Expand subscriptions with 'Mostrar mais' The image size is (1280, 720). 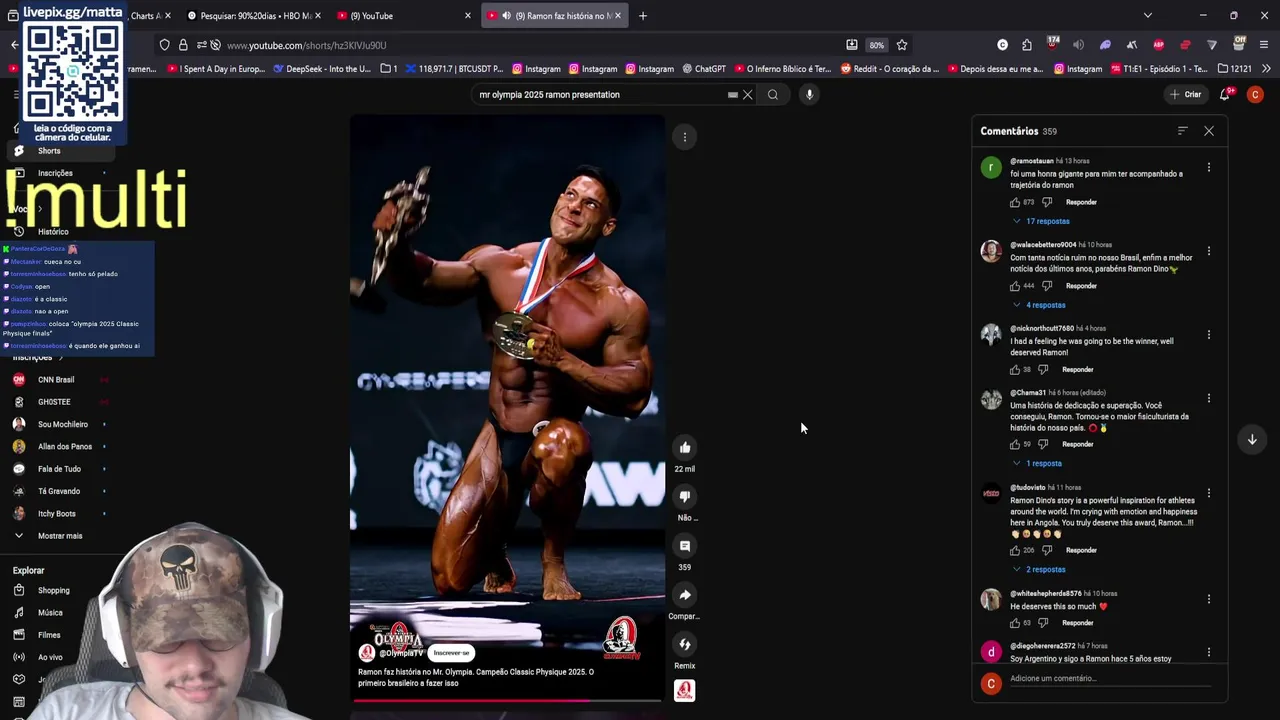coord(60,536)
